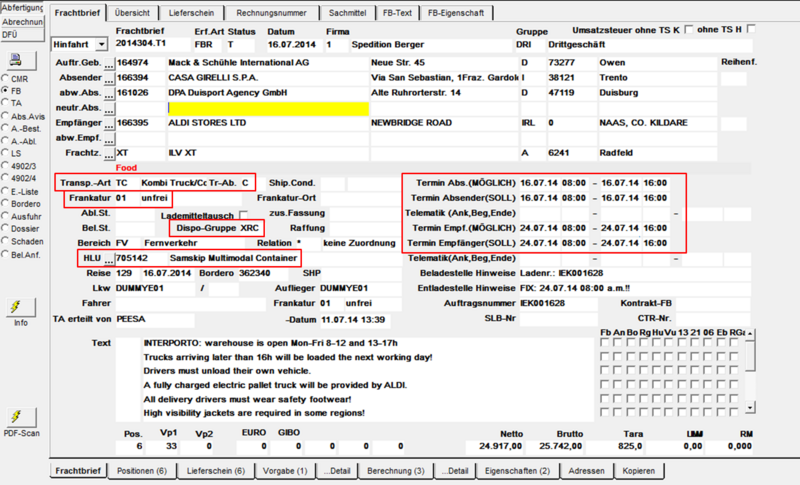Image resolution: width=800 pixels, height=485 pixels.
Task: Open the Vorgabe (1) bottom tab
Action: [285, 471]
